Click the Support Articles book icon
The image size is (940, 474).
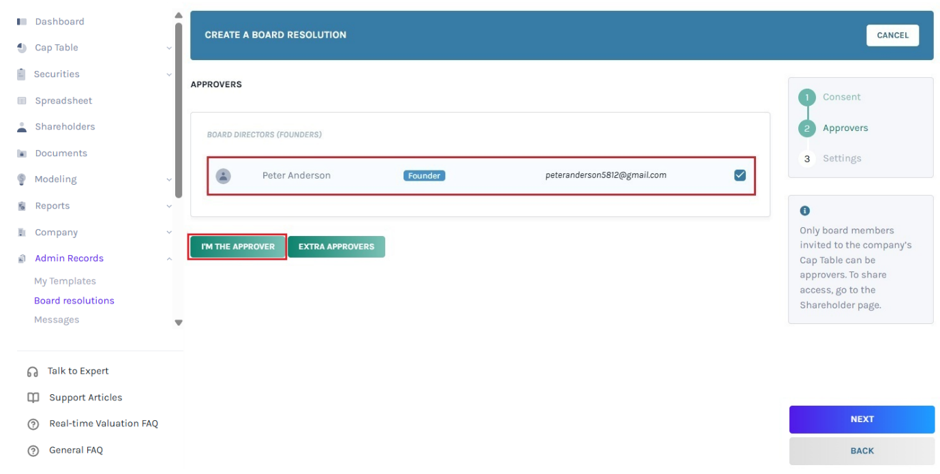[33, 398]
